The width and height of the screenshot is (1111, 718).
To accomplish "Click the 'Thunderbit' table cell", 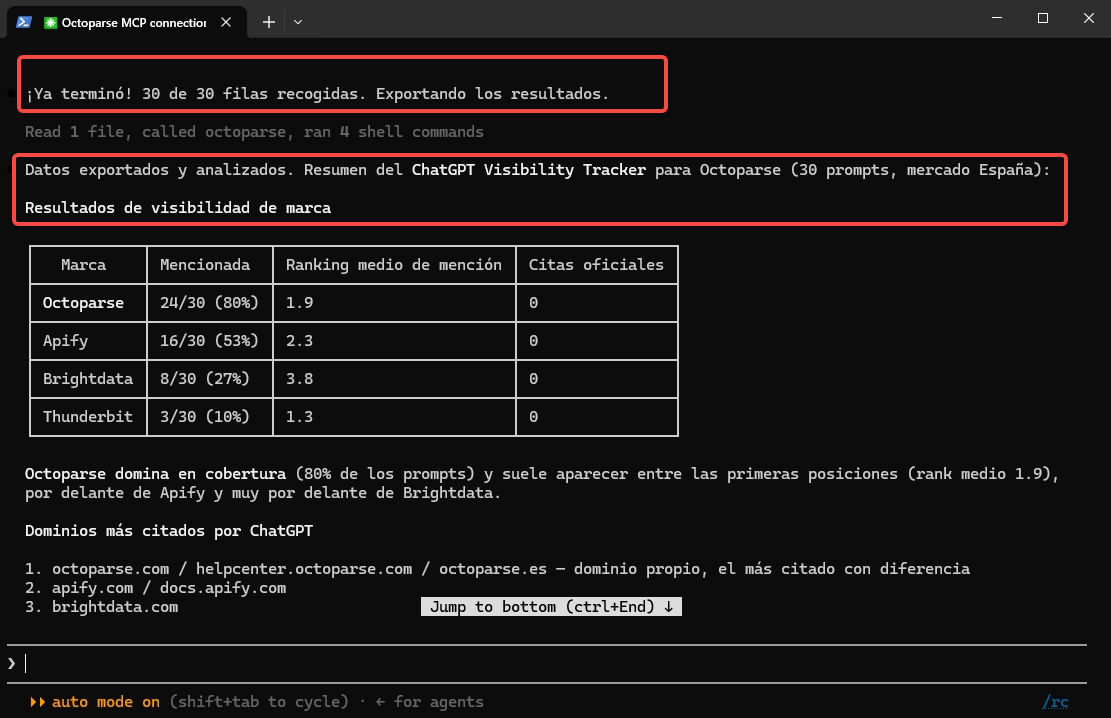I will [x=88, y=417].
